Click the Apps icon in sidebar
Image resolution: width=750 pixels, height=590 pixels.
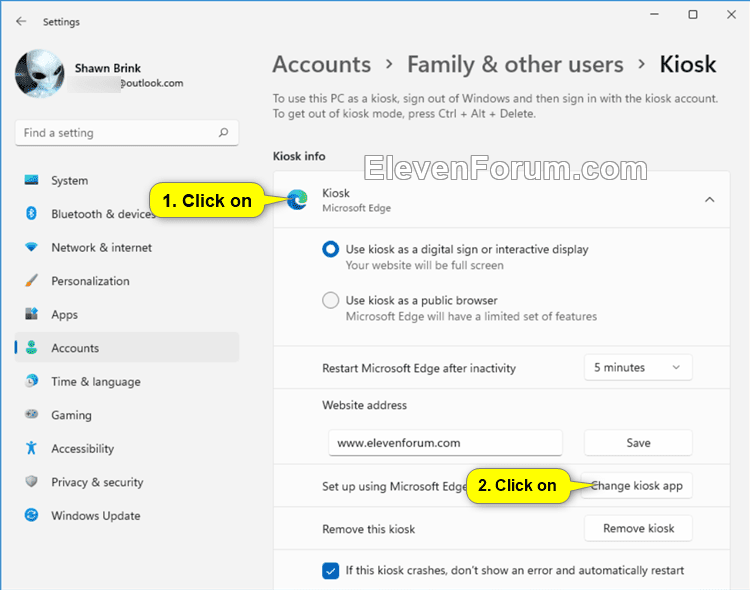coord(32,314)
